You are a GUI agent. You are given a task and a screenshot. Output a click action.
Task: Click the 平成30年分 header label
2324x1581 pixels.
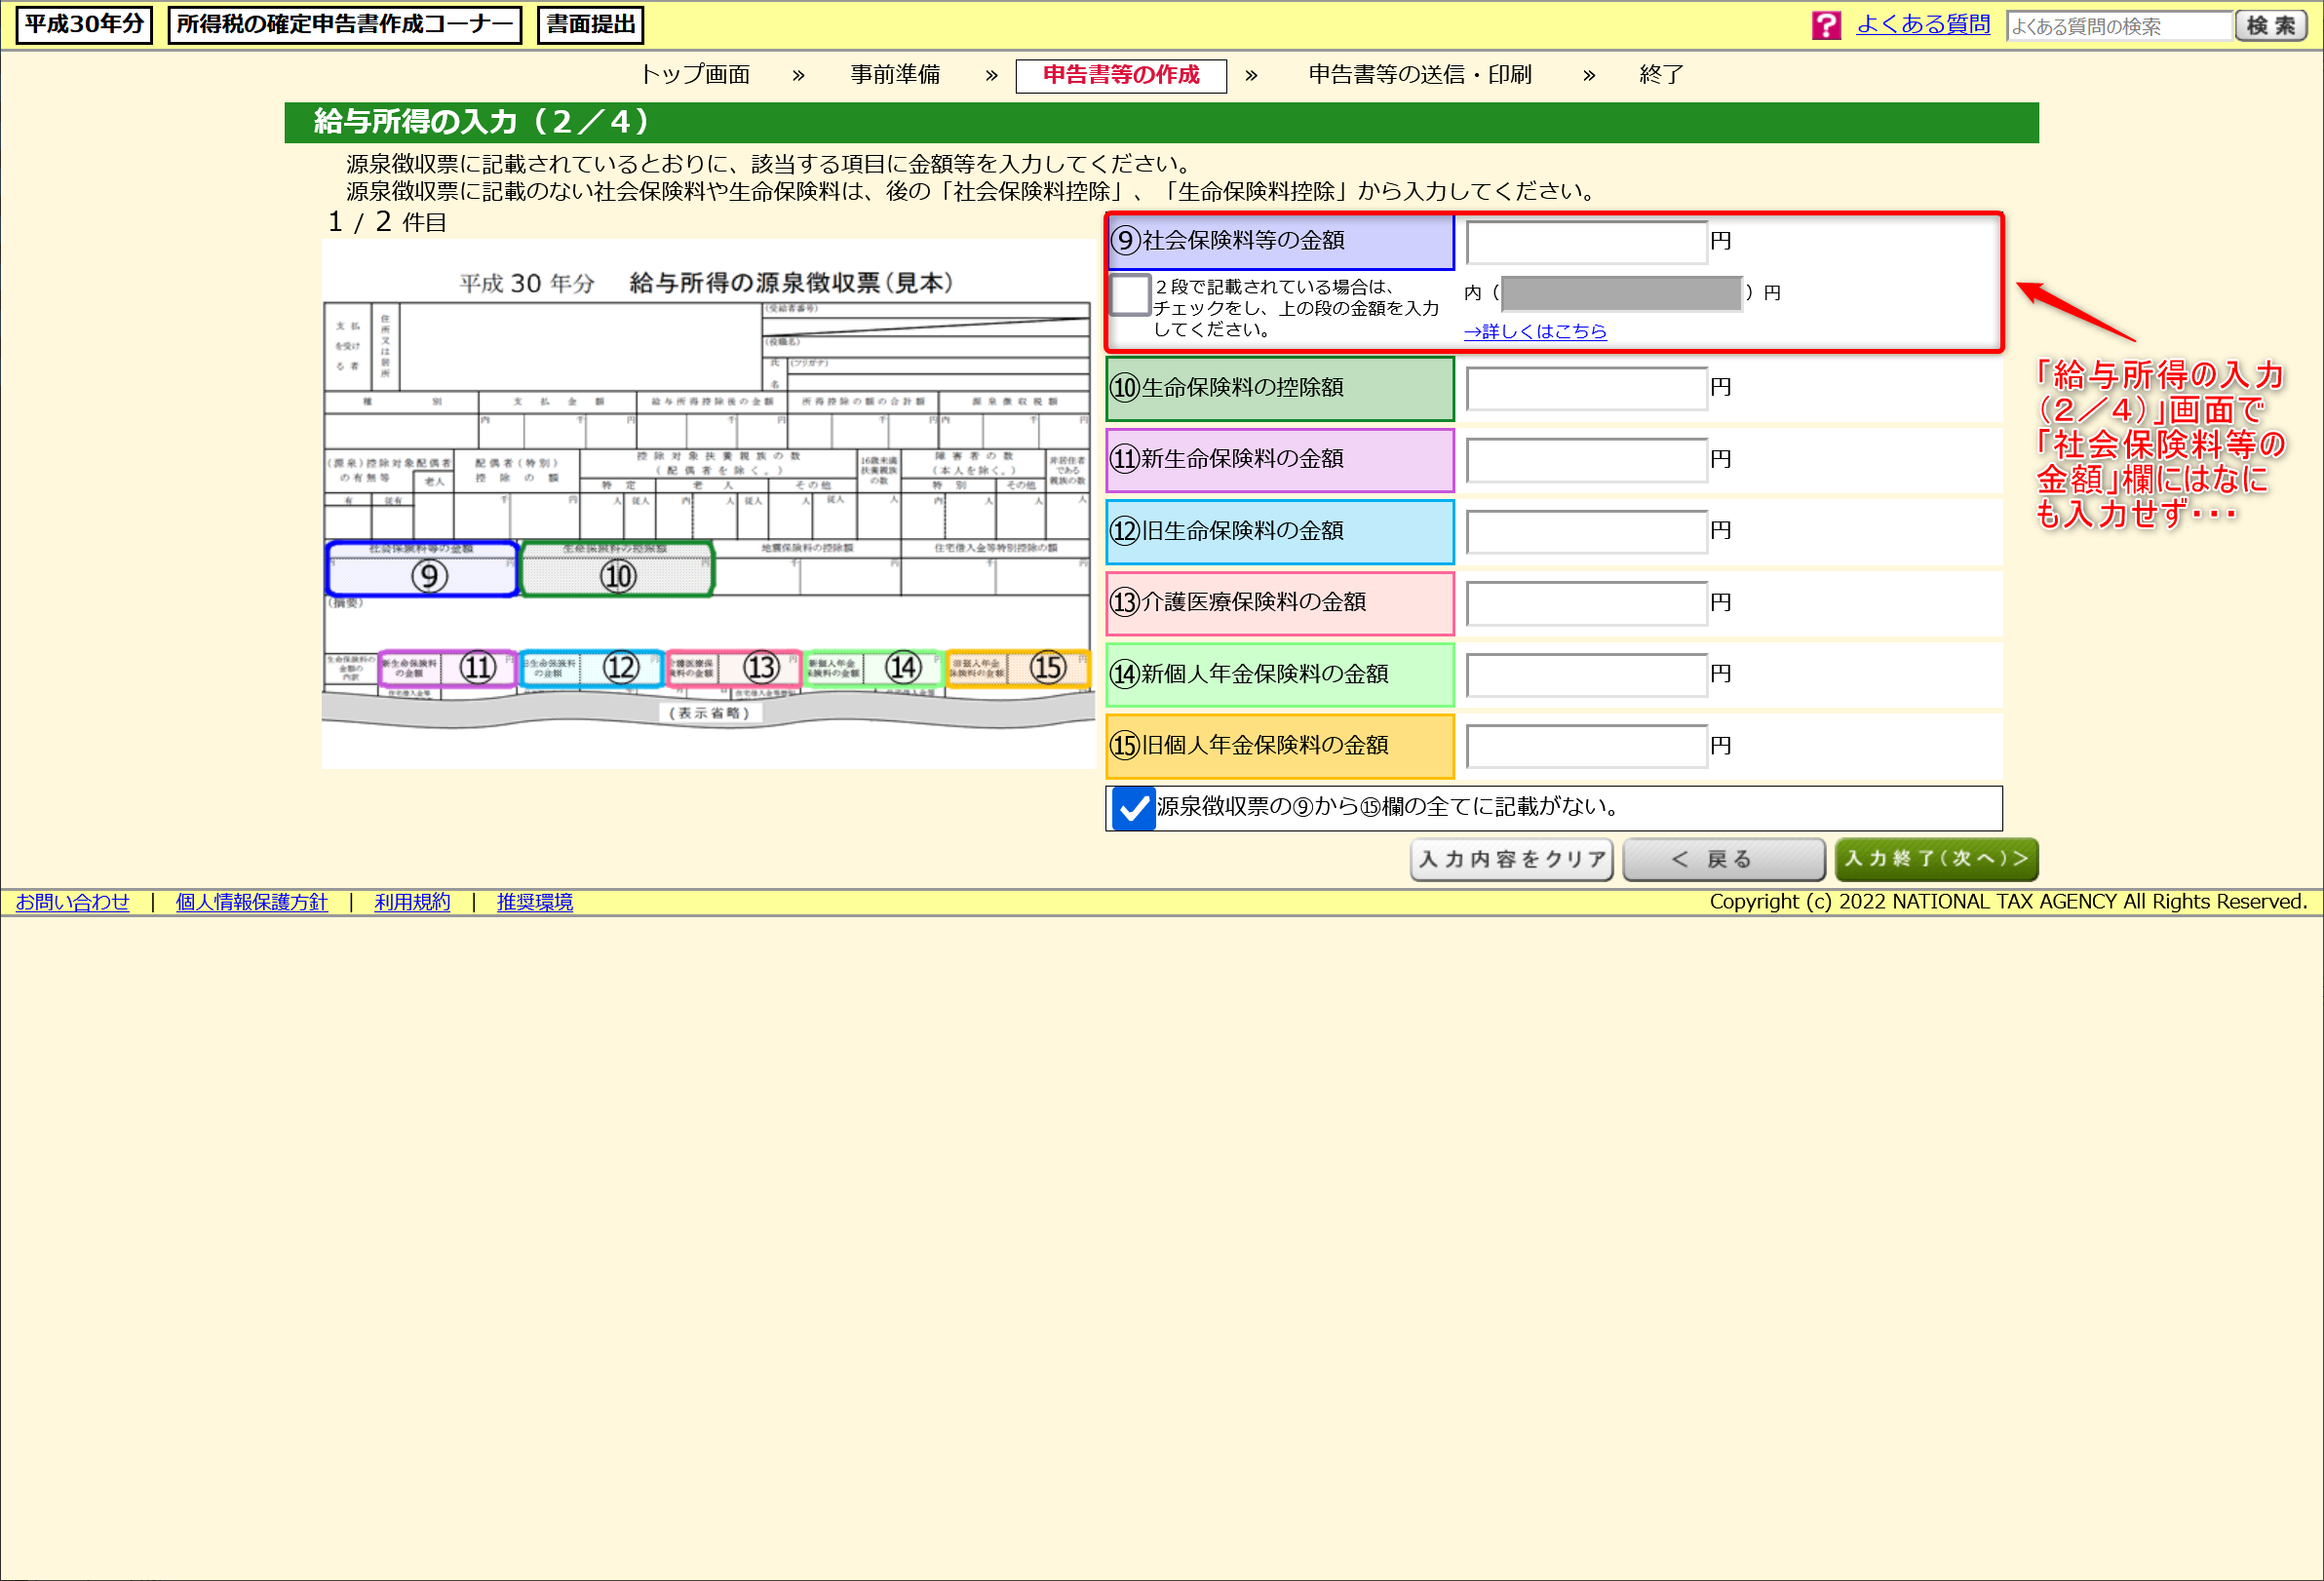[84, 25]
